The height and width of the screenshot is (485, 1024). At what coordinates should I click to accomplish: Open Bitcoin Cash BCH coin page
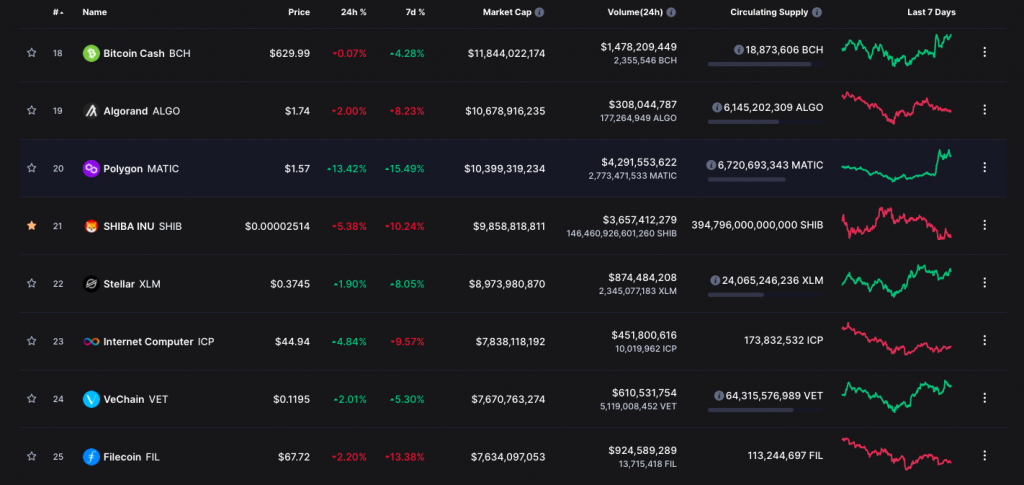pos(147,54)
